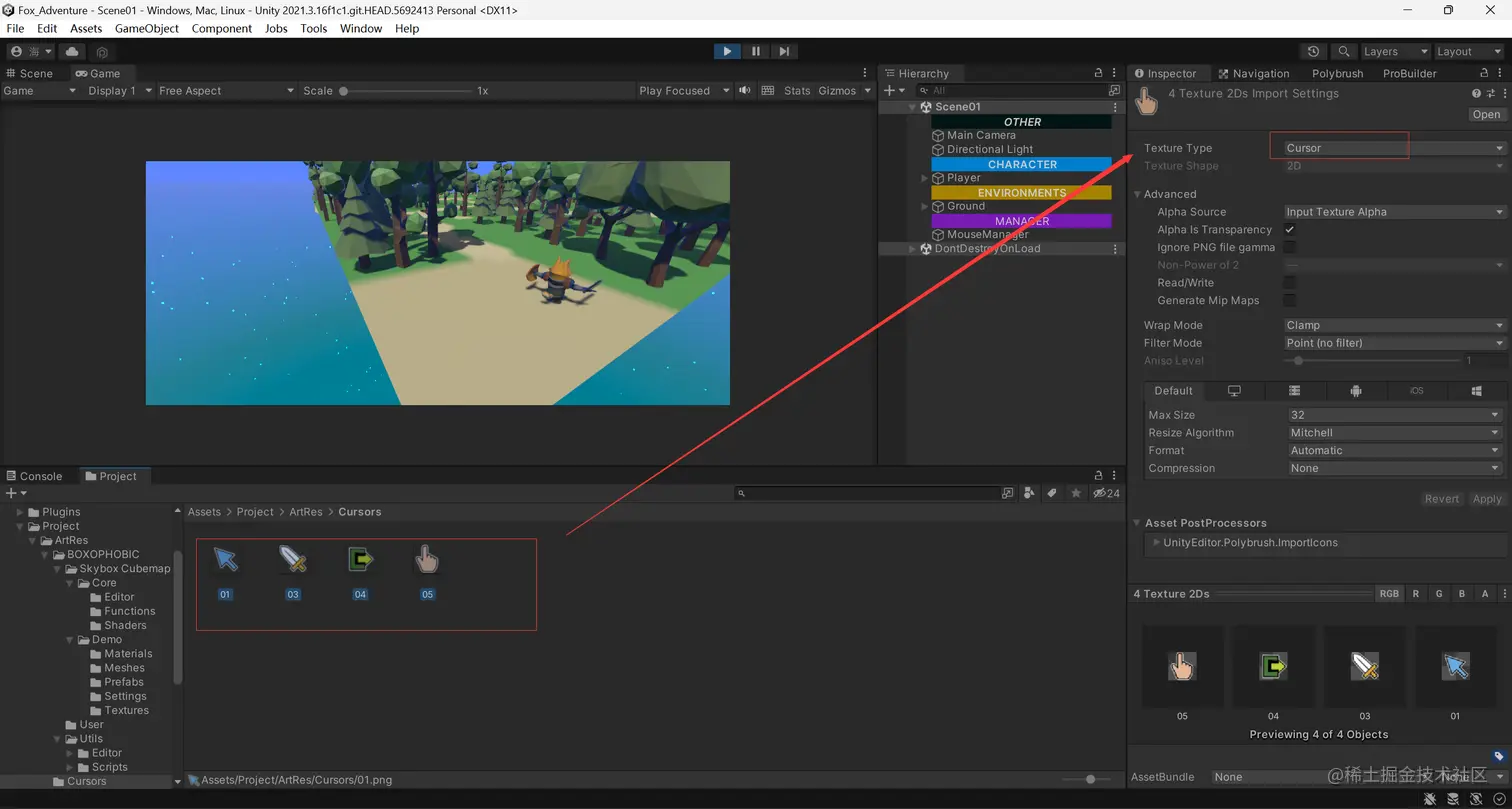The height and width of the screenshot is (809, 1512).
Task: Select the iOS platform override tab in Inspector
Action: tap(1416, 390)
